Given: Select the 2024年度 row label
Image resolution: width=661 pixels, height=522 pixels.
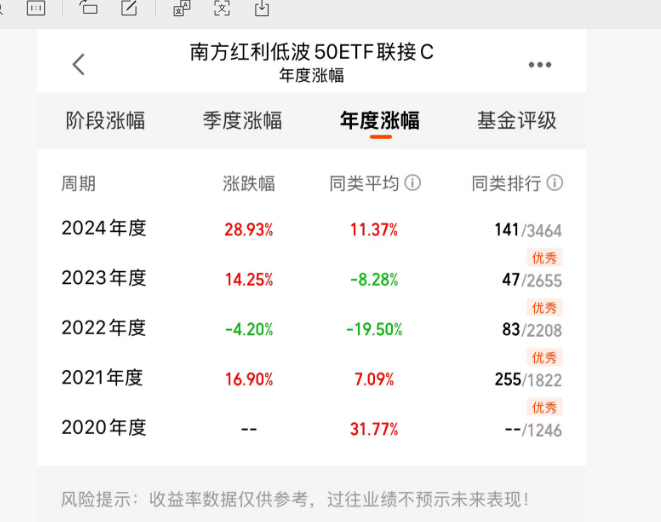Looking at the screenshot, I should 104,228.
